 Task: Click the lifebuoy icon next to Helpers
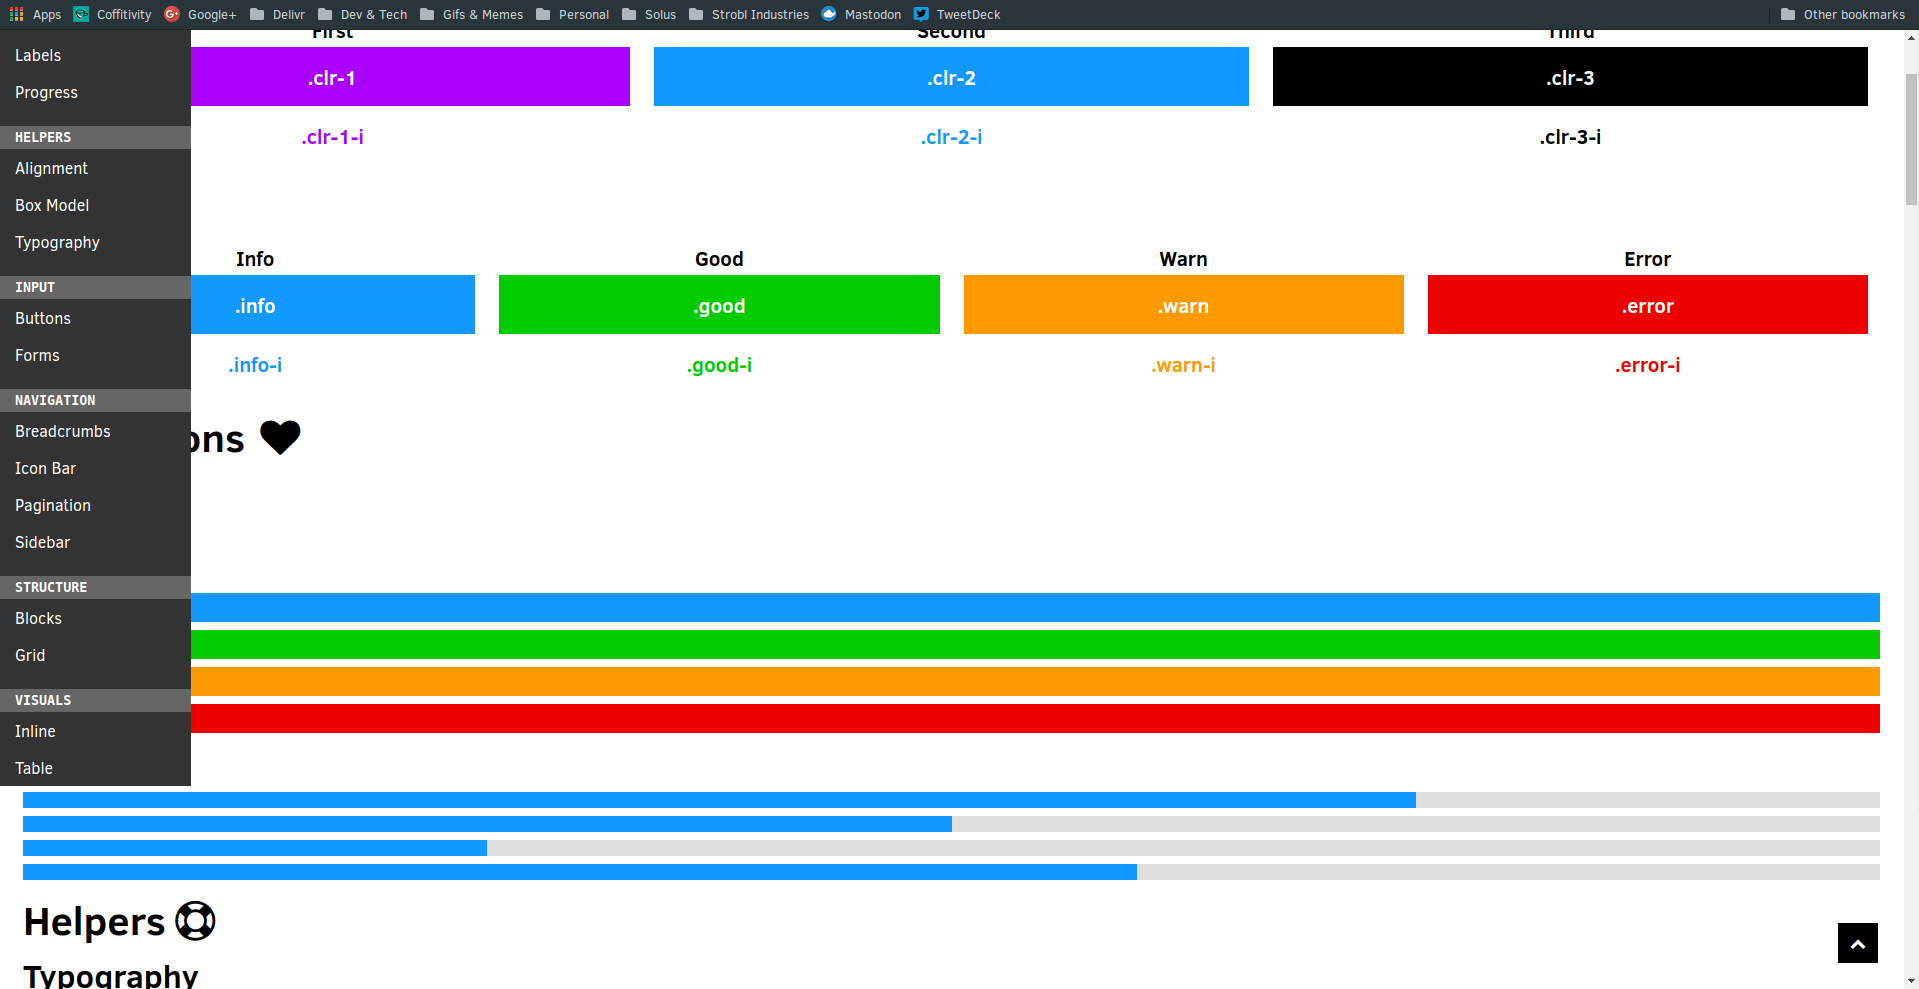tap(195, 921)
